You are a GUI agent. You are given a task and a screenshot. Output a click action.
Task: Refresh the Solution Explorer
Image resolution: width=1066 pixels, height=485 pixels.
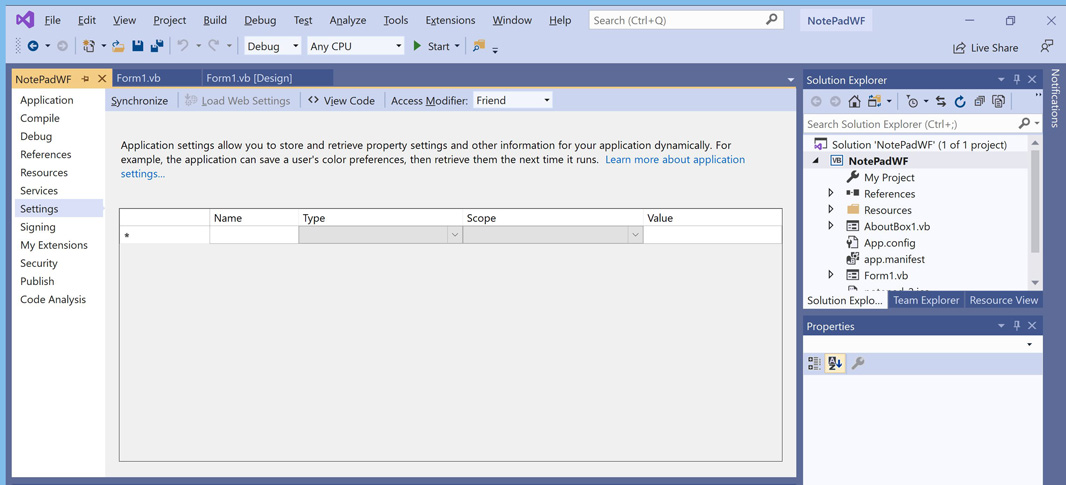pos(960,101)
